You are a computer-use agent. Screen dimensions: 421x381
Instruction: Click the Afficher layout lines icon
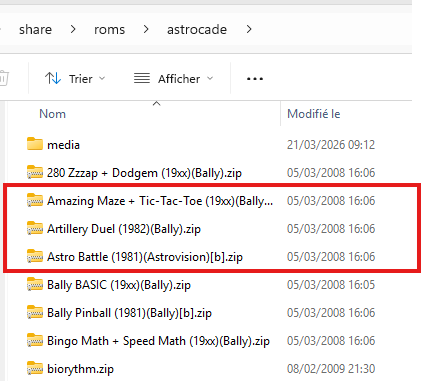[142, 79]
